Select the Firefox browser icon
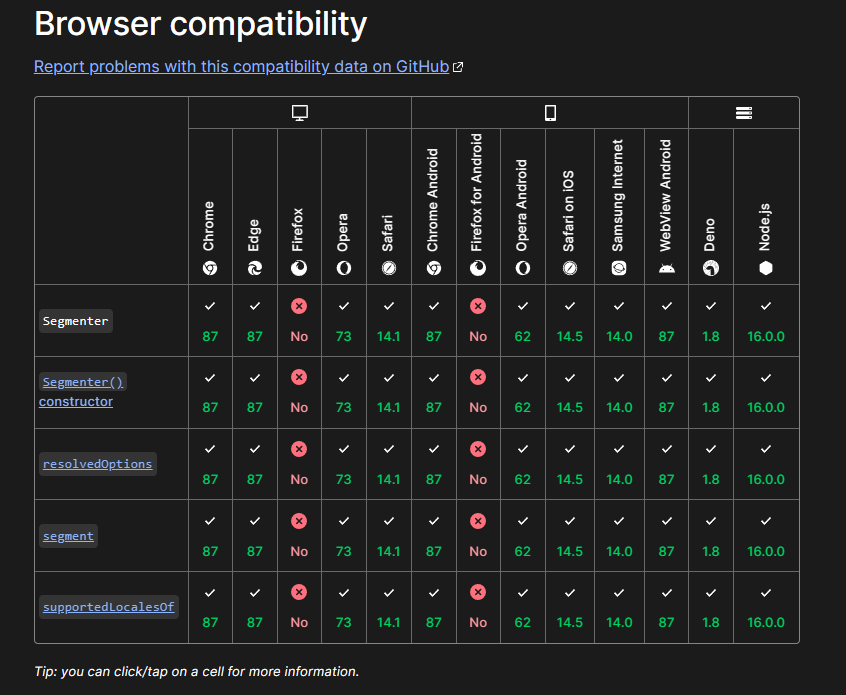846x695 pixels. click(x=299, y=267)
